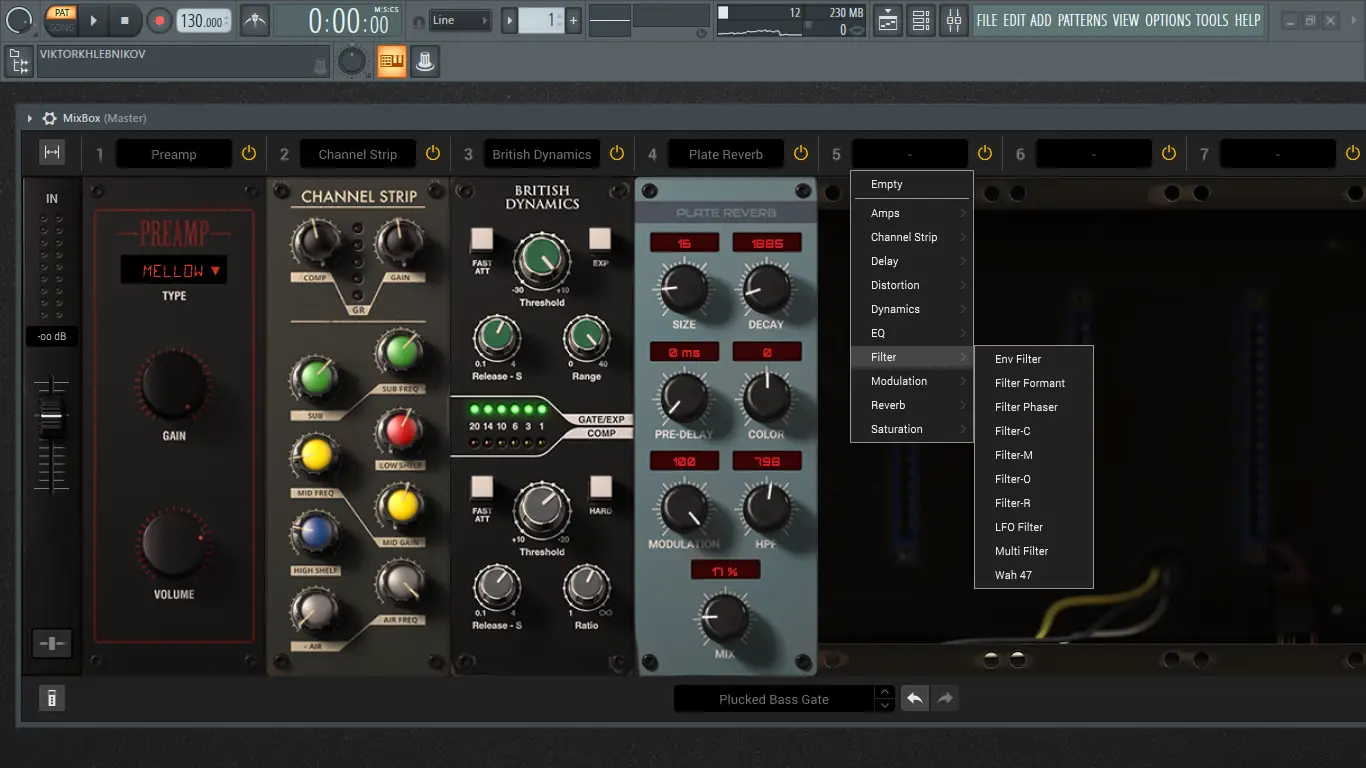Click slot 4 module name Plate Reverb
1366x768 pixels.
click(726, 154)
